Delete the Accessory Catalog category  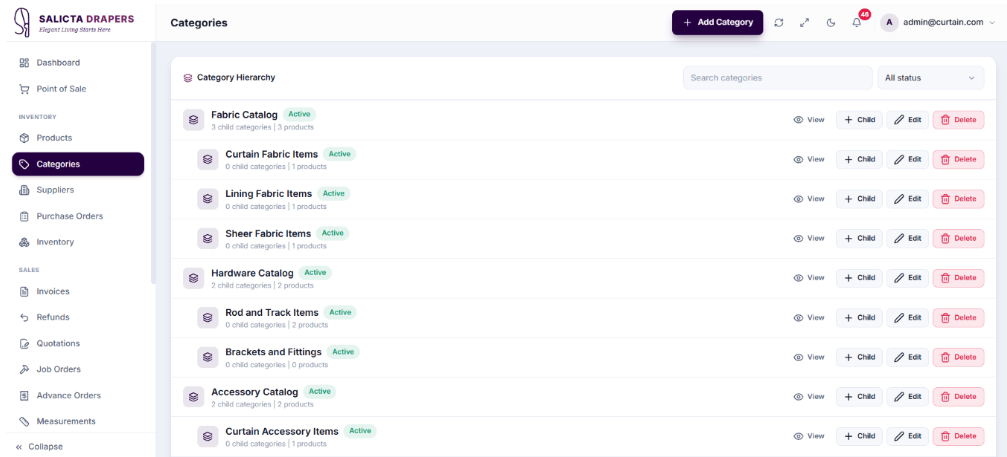958,397
